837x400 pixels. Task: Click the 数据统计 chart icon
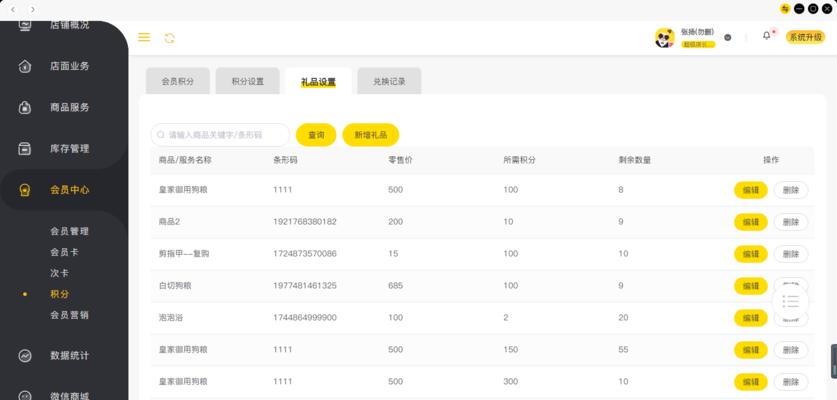25,356
